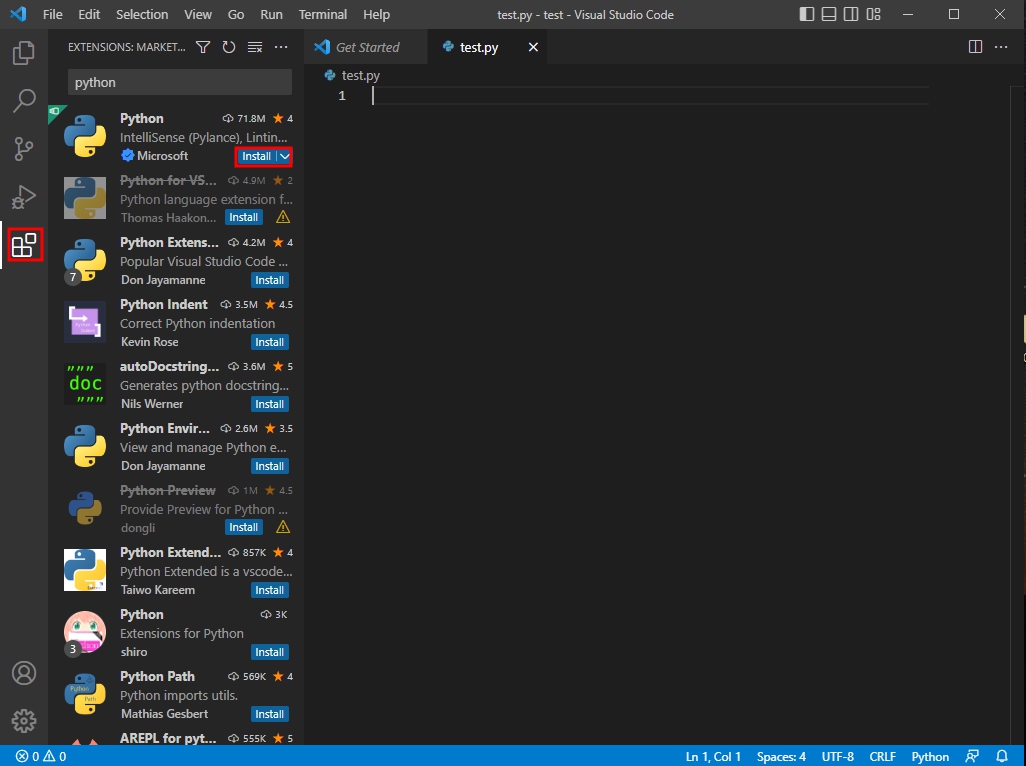Screen dimensions: 1026x766
Task: Split the editor to the right
Action: click(975, 46)
